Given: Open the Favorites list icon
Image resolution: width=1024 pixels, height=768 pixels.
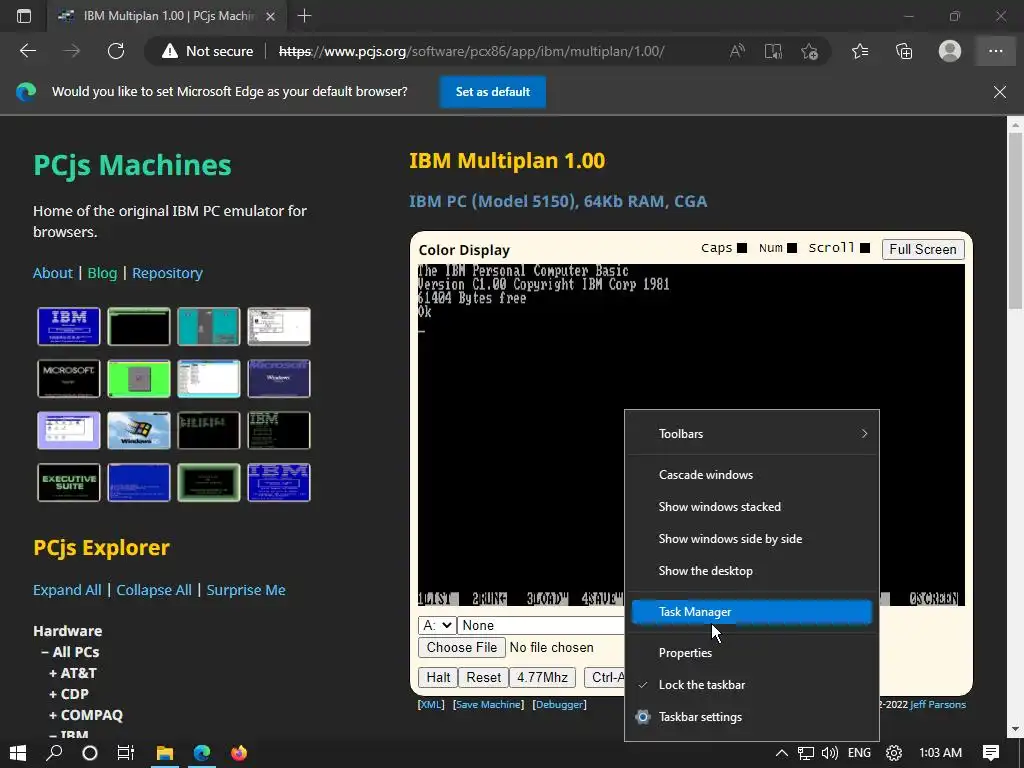Looking at the screenshot, I should tap(860, 51).
